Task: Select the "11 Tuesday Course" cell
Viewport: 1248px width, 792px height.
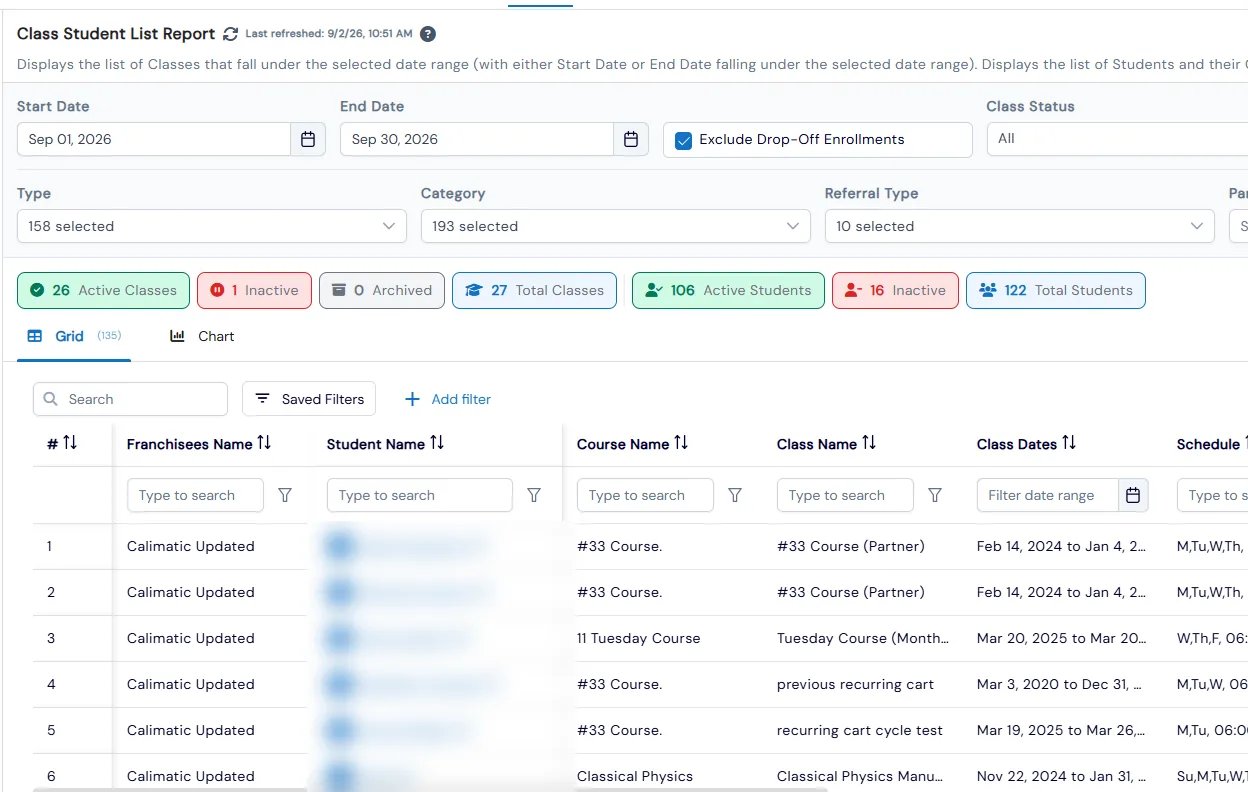Action: tap(639, 638)
